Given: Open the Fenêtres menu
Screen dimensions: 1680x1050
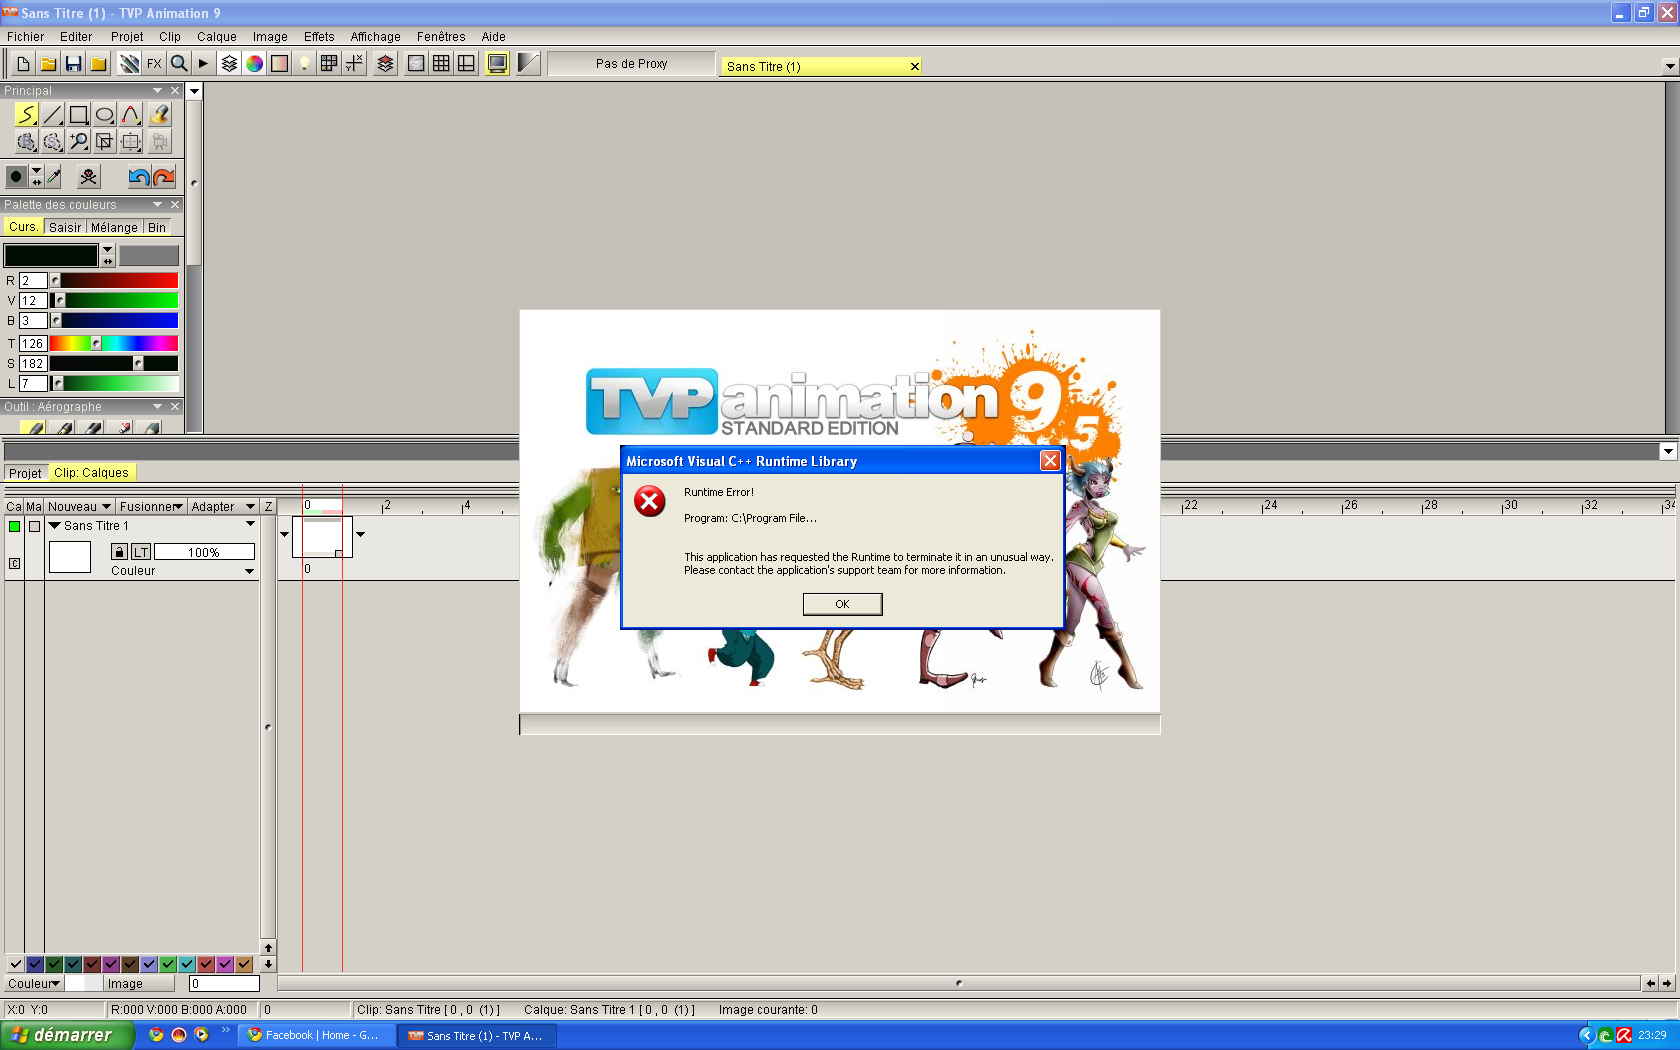Looking at the screenshot, I should [x=441, y=37].
